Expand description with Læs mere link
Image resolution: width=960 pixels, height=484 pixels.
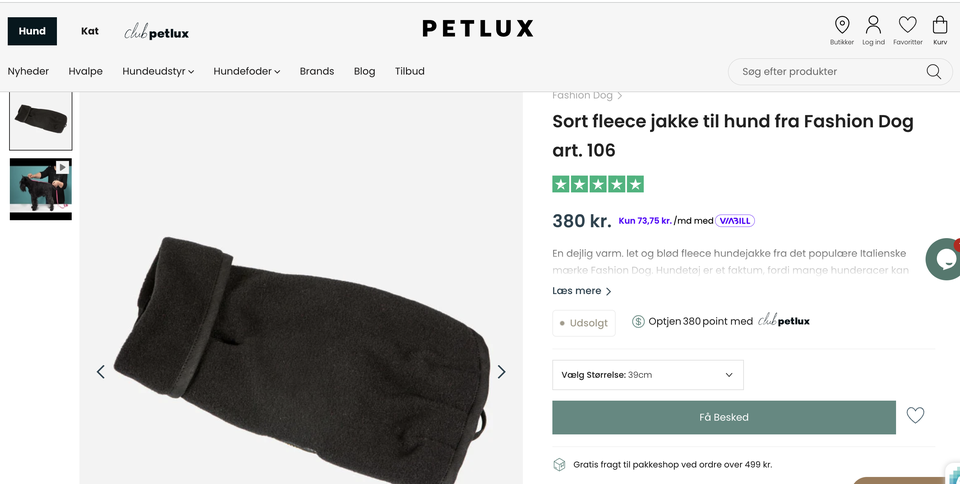pos(581,291)
